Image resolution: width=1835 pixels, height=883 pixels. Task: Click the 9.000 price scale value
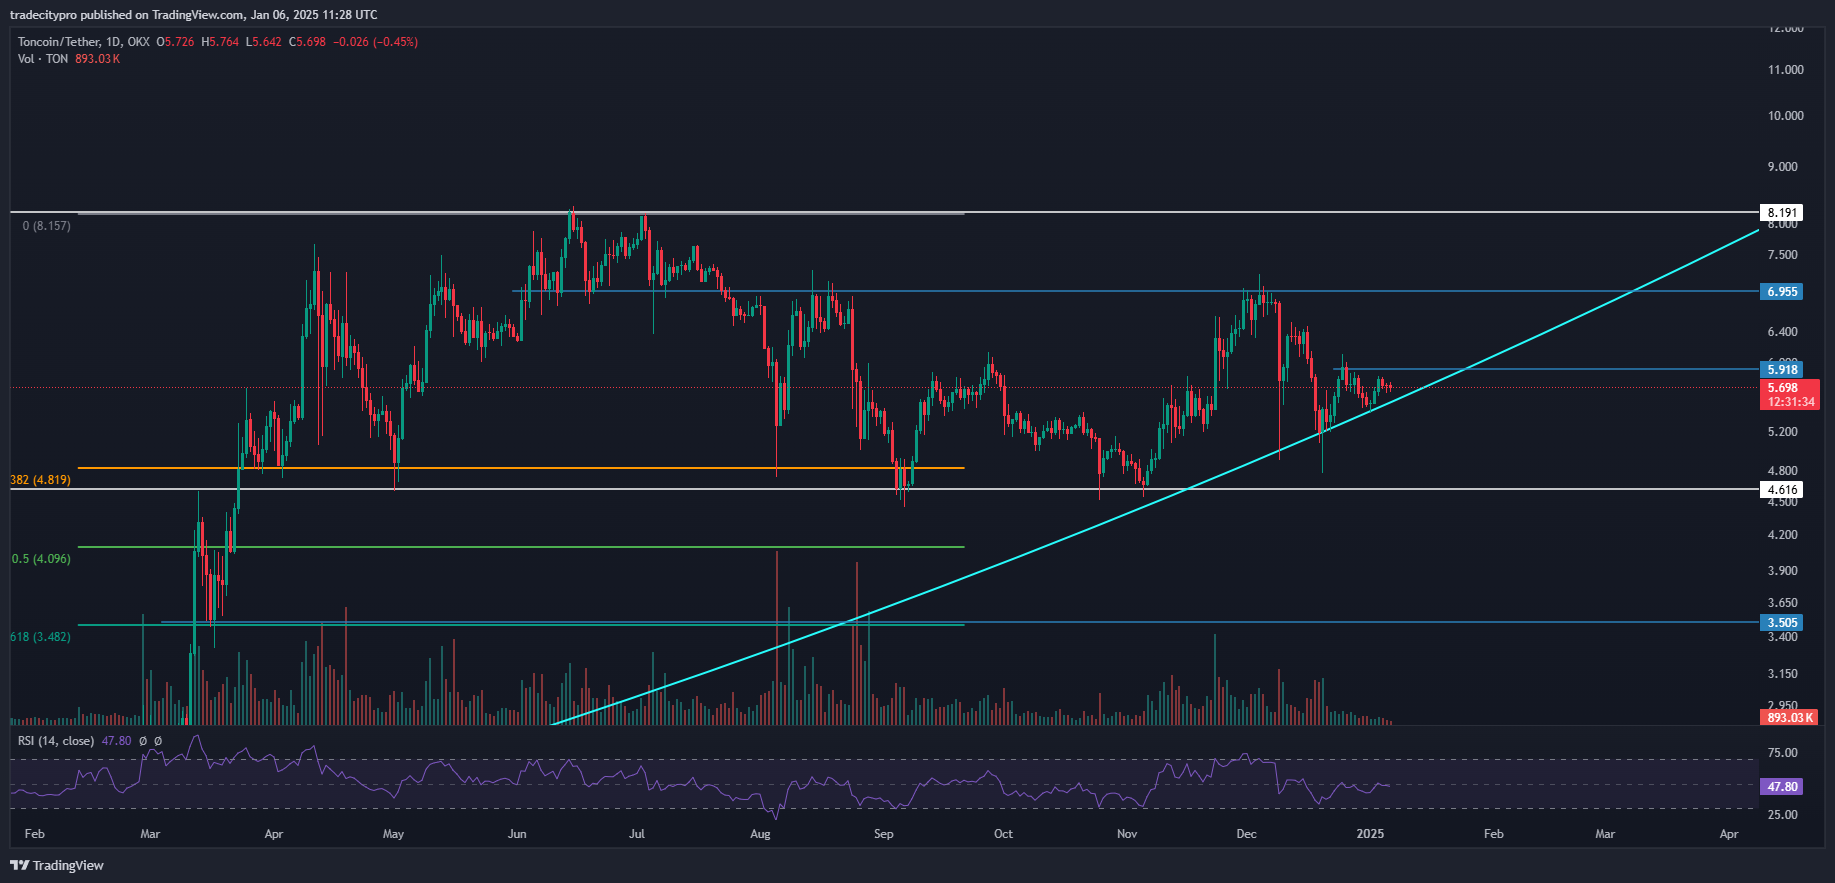point(1782,167)
